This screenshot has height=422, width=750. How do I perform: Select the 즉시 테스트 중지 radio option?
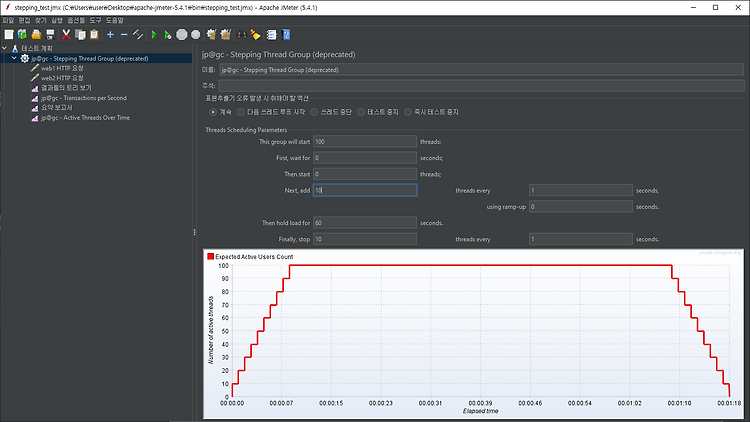(408, 112)
